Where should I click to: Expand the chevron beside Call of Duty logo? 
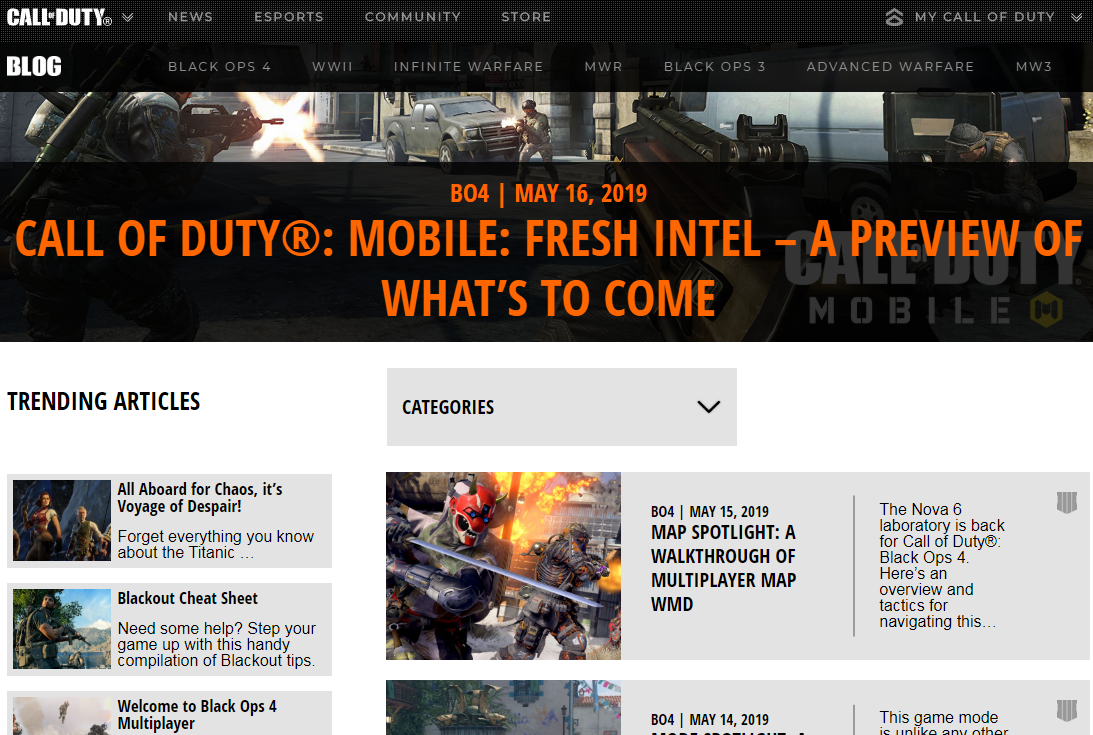128,17
